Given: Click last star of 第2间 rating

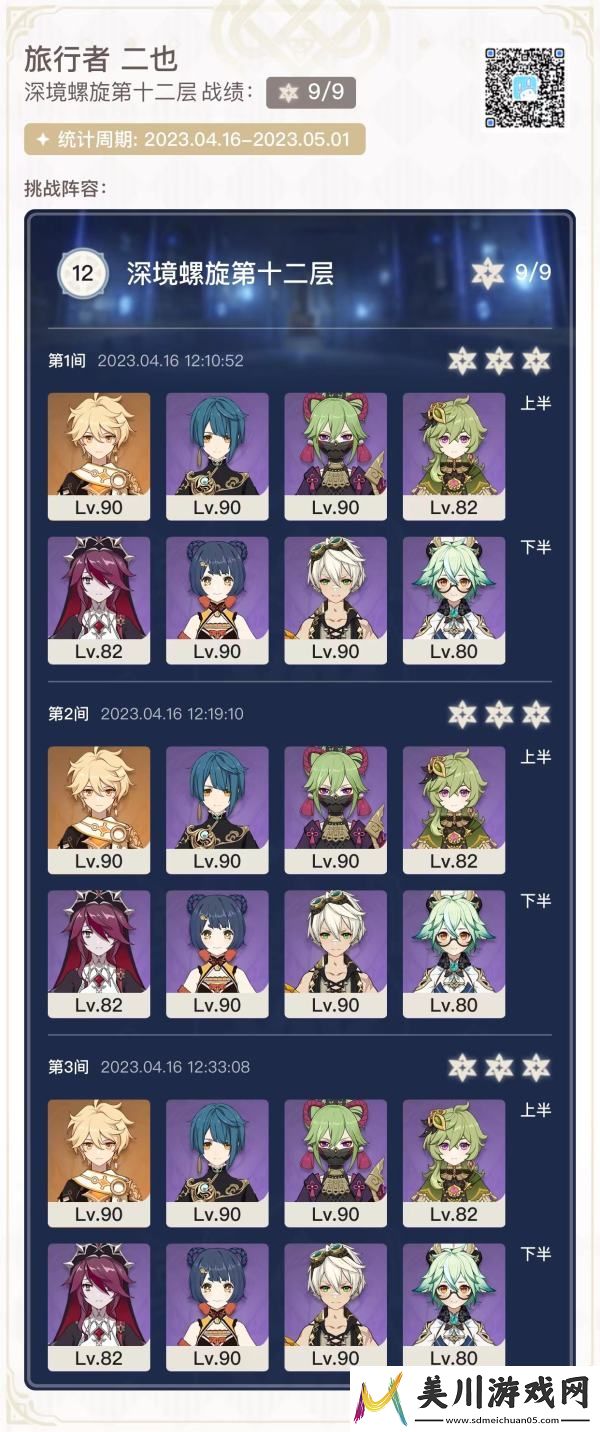Looking at the screenshot, I should 536,714.
